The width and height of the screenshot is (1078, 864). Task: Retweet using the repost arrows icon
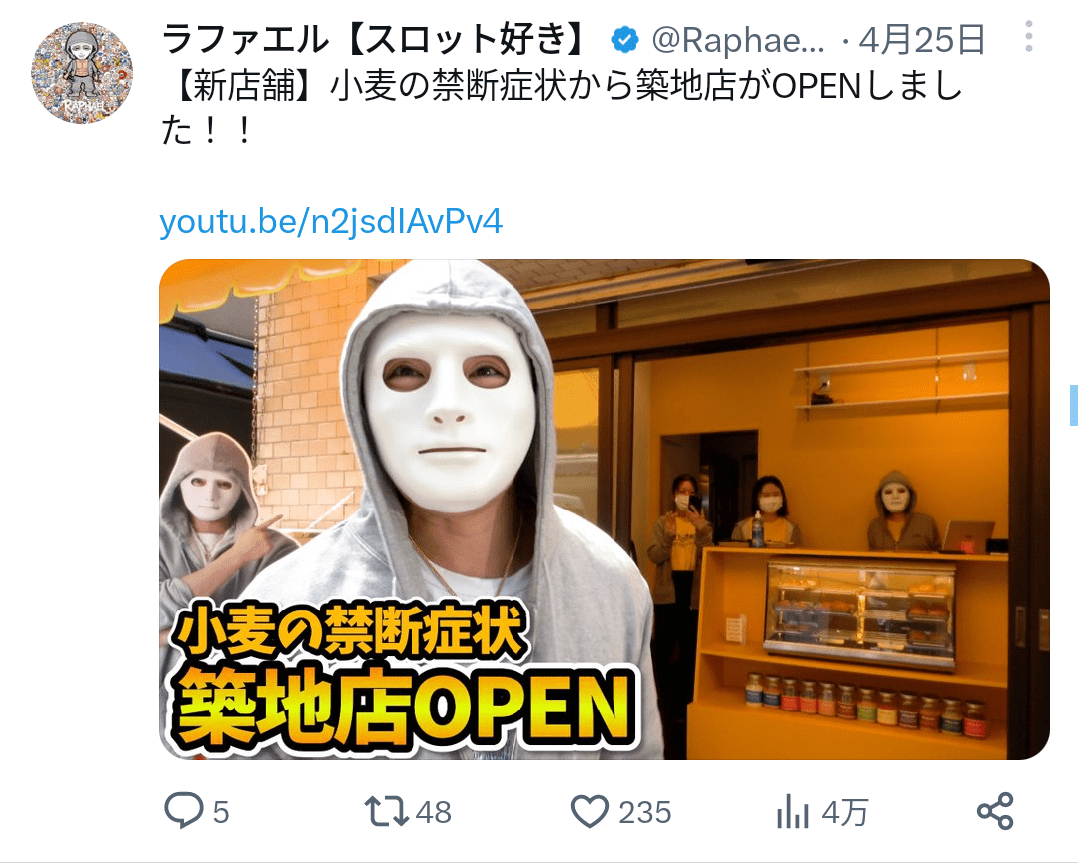(387, 811)
